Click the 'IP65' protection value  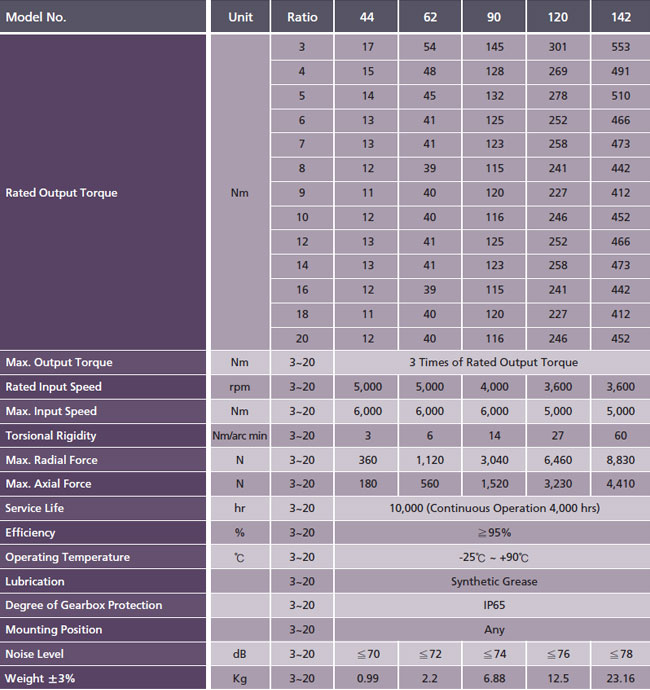point(492,606)
